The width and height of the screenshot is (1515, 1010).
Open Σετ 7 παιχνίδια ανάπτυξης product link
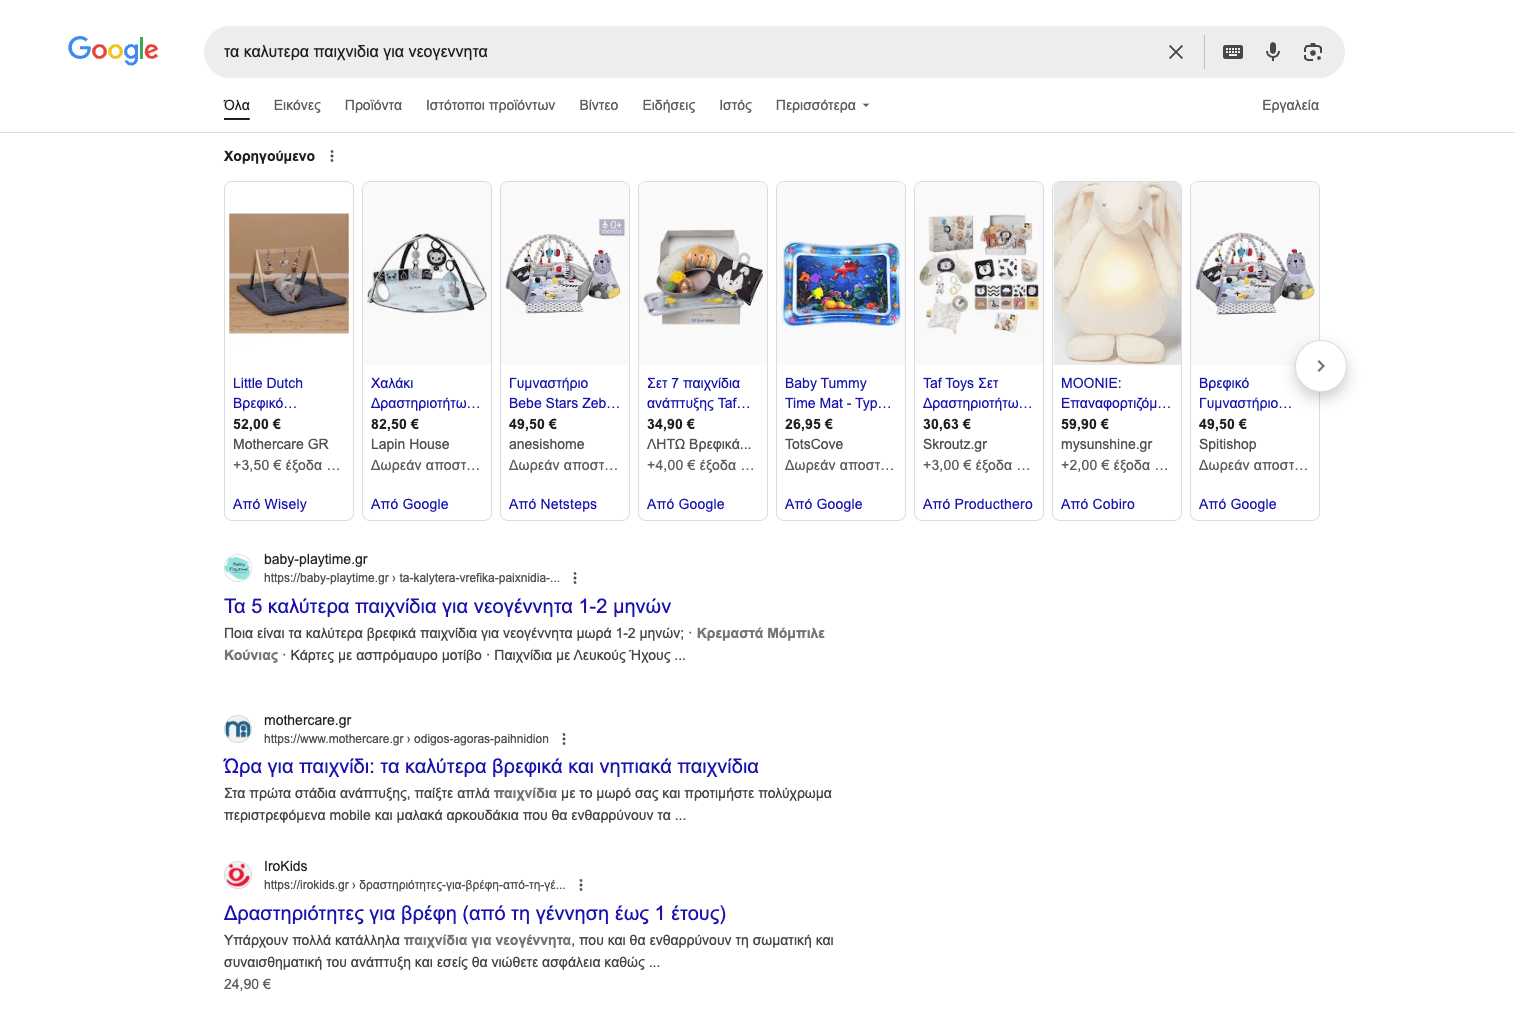698,393
